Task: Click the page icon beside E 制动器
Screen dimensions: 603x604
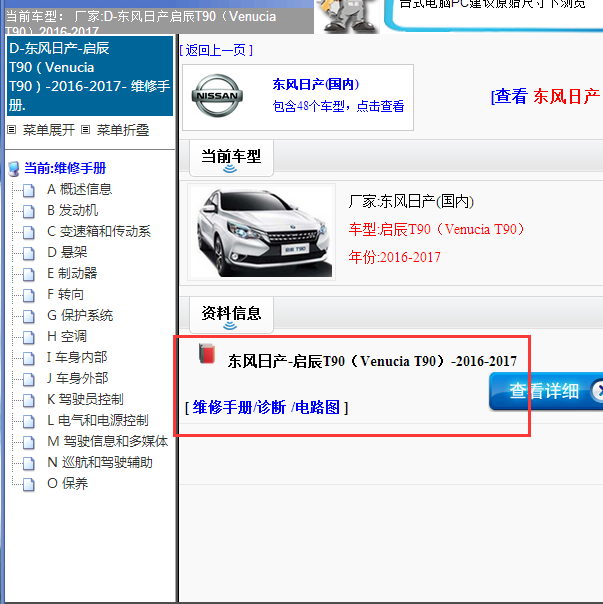Action: coord(29,274)
